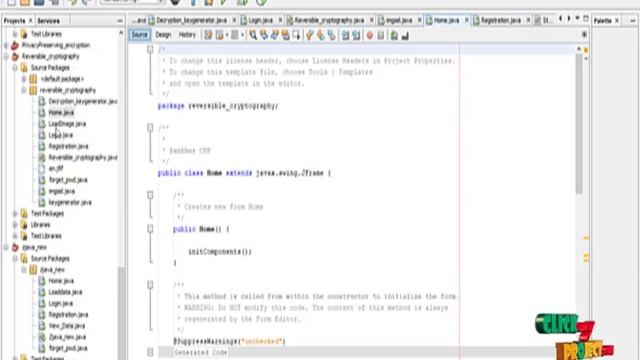
Task: Click the Previous Bookmark toolbar icon
Action: tap(310, 36)
